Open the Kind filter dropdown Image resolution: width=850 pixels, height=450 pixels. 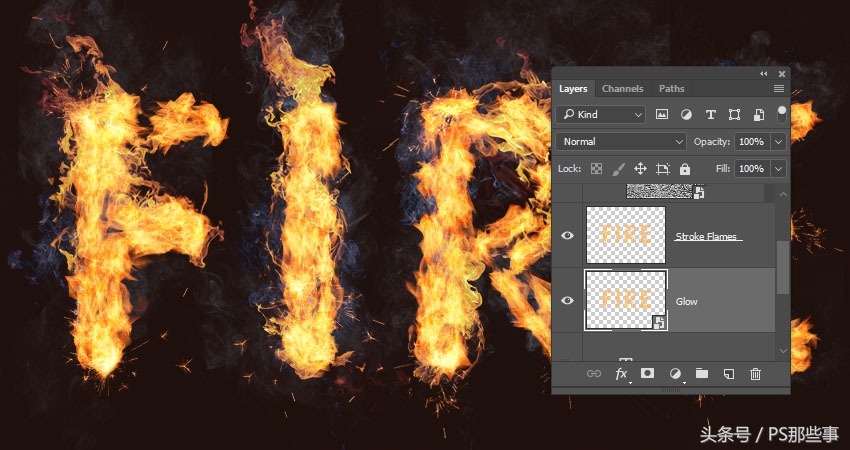(601, 114)
